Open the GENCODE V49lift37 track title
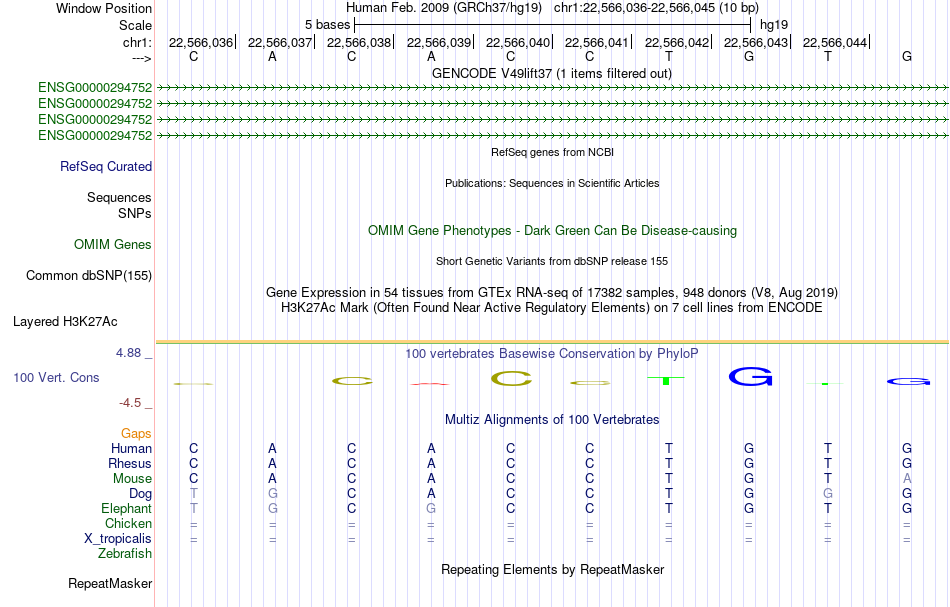 coord(551,73)
